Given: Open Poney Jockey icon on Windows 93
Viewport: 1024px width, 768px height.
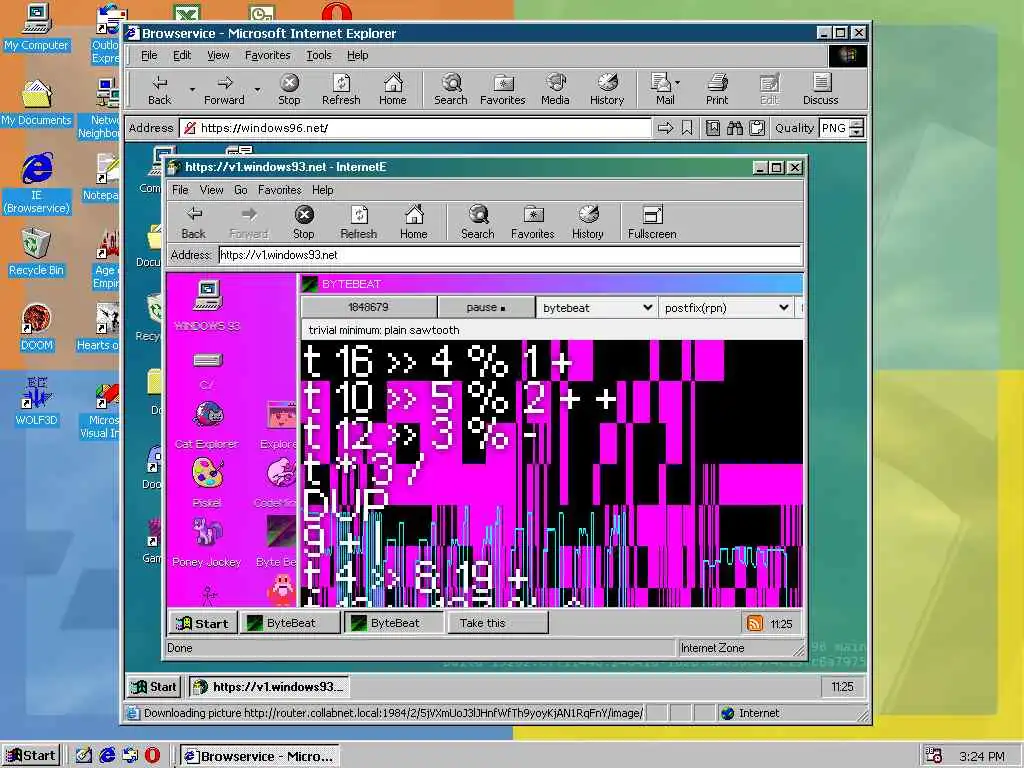Looking at the screenshot, I should click(x=208, y=541).
